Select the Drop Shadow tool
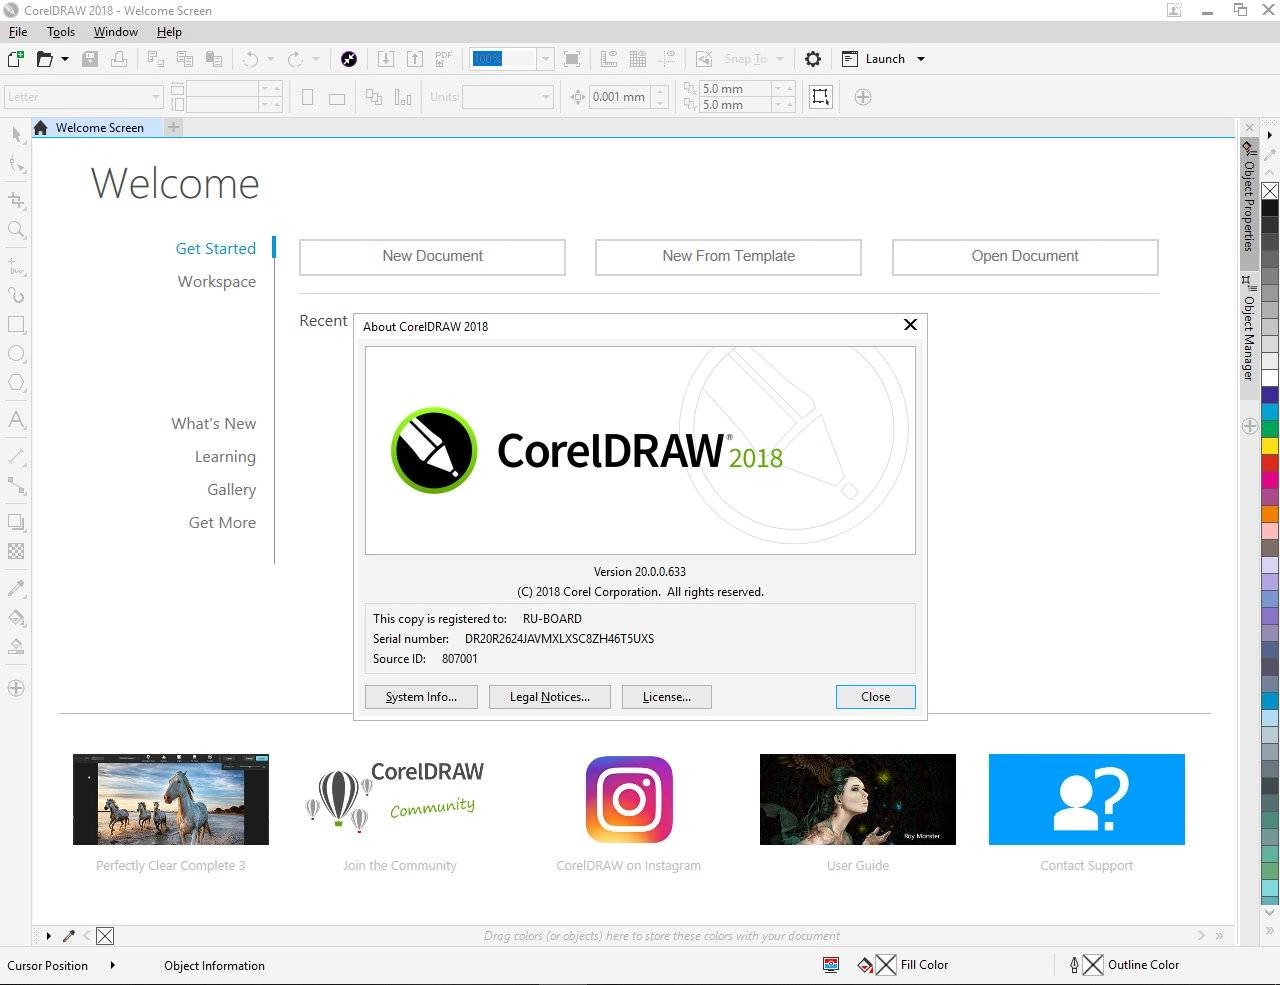This screenshot has width=1280, height=985. tap(16, 522)
